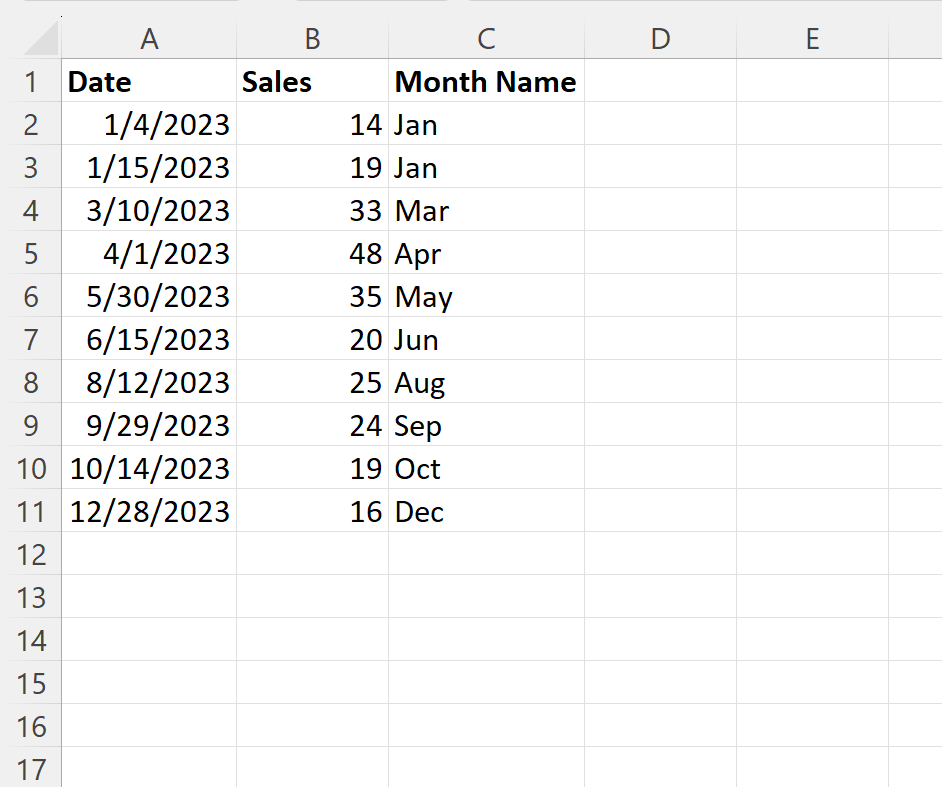Click the Month Name header cell
The width and height of the screenshot is (942, 787).
[485, 82]
